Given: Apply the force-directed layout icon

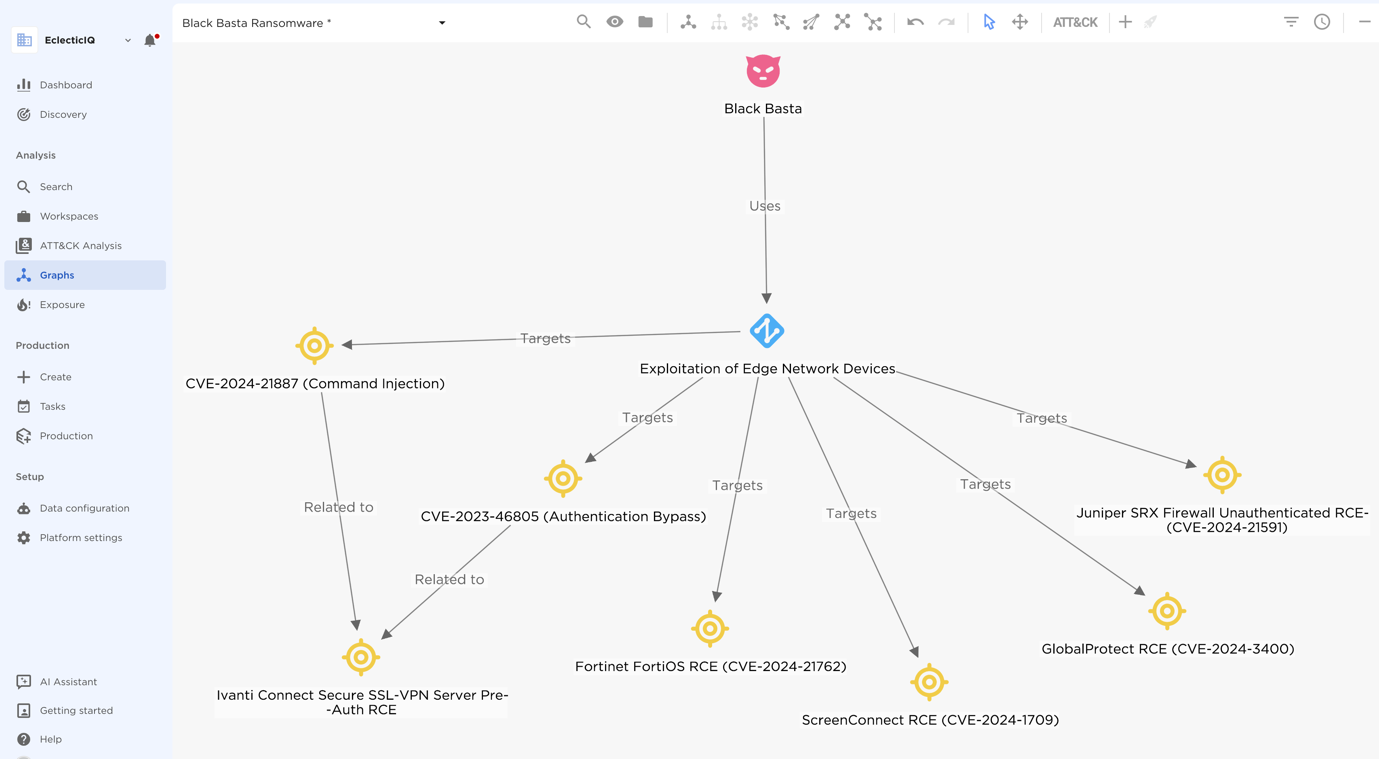Looking at the screenshot, I should (688, 21).
